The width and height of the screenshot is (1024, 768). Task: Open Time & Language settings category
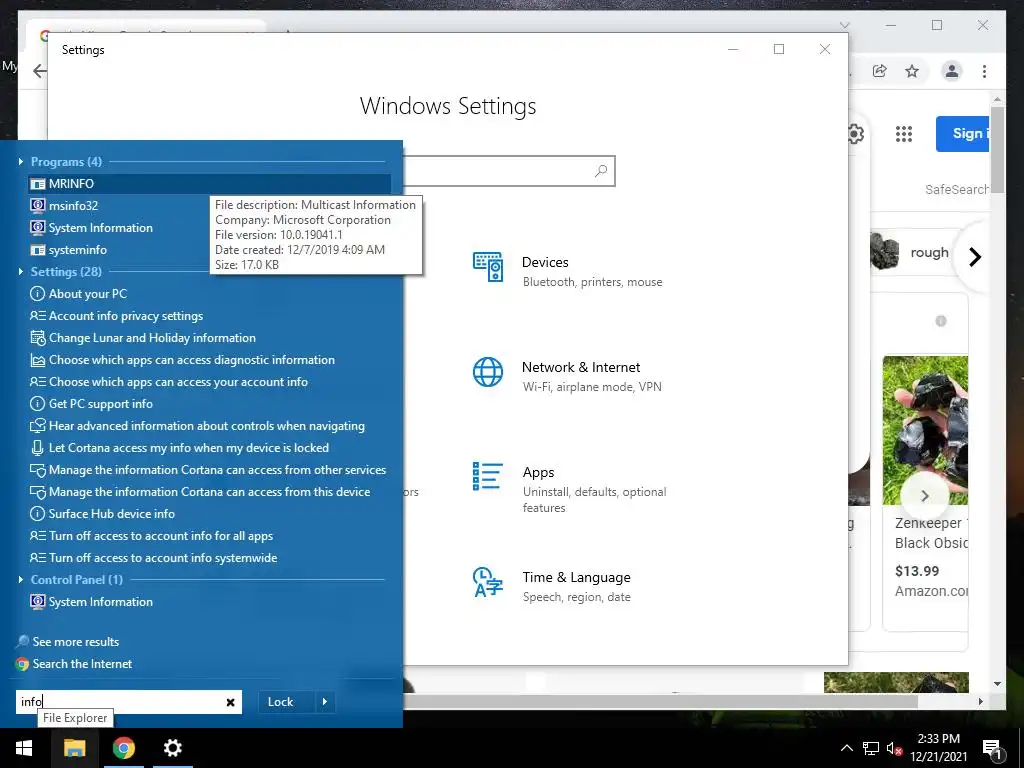point(552,586)
